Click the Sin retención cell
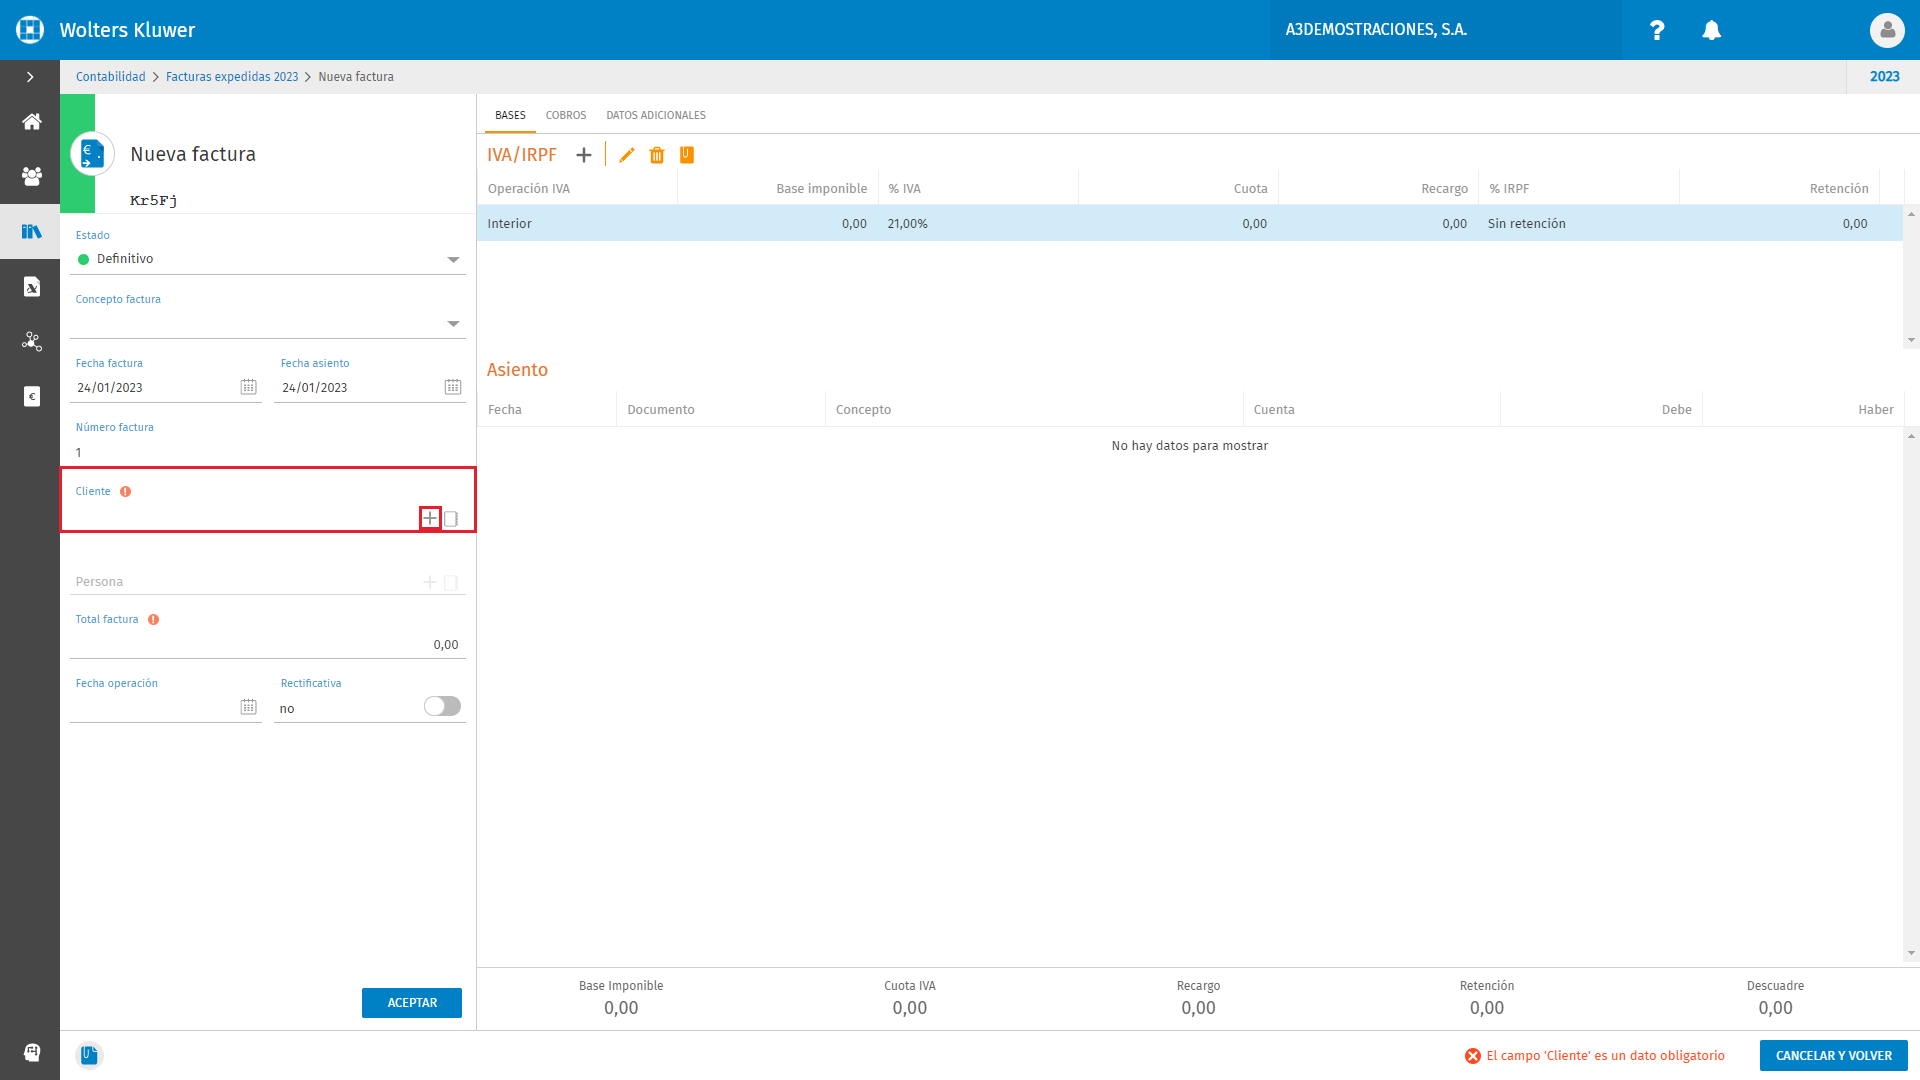 1578,224
